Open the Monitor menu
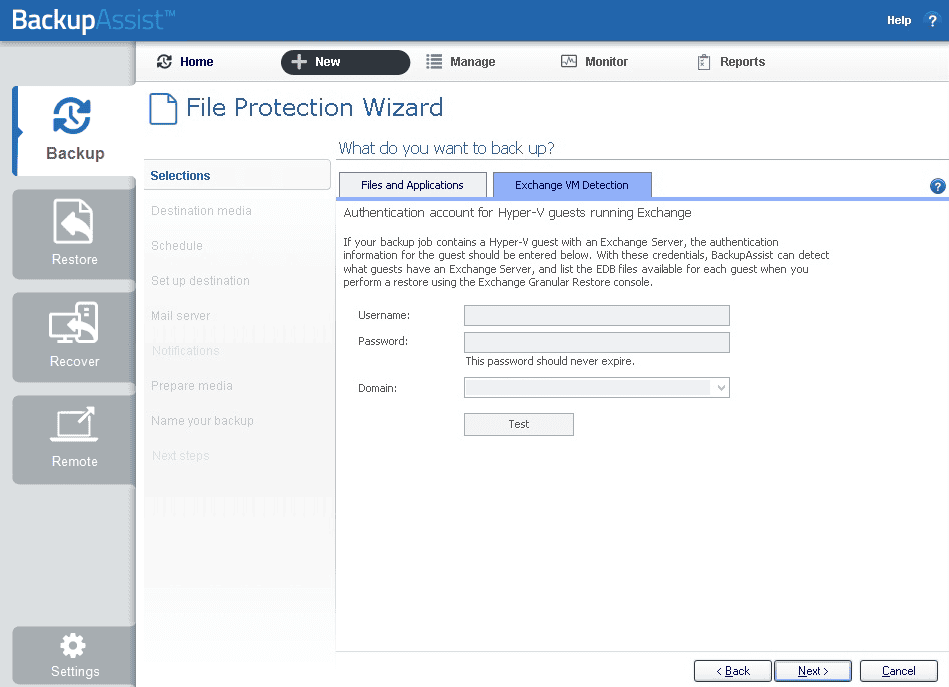Image resolution: width=949 pixels, height=687 pixels. (x=594, y=62)
